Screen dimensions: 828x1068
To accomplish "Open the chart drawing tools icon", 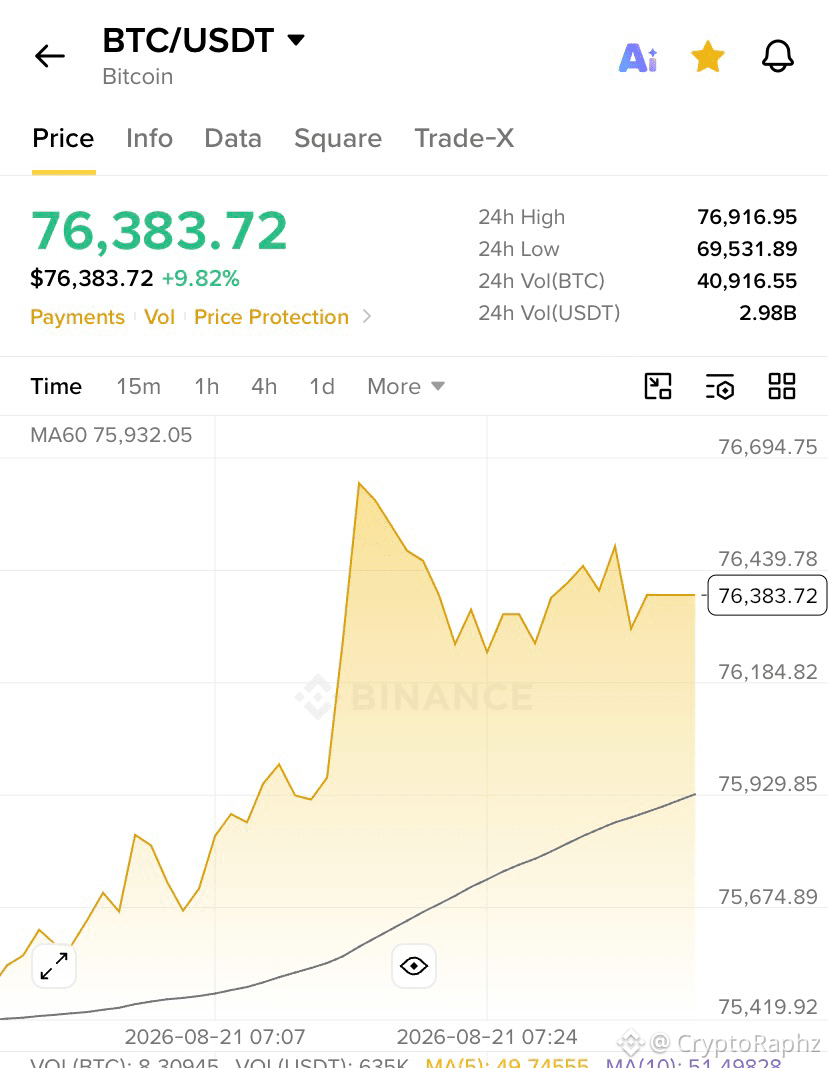I will click(658, 386).
